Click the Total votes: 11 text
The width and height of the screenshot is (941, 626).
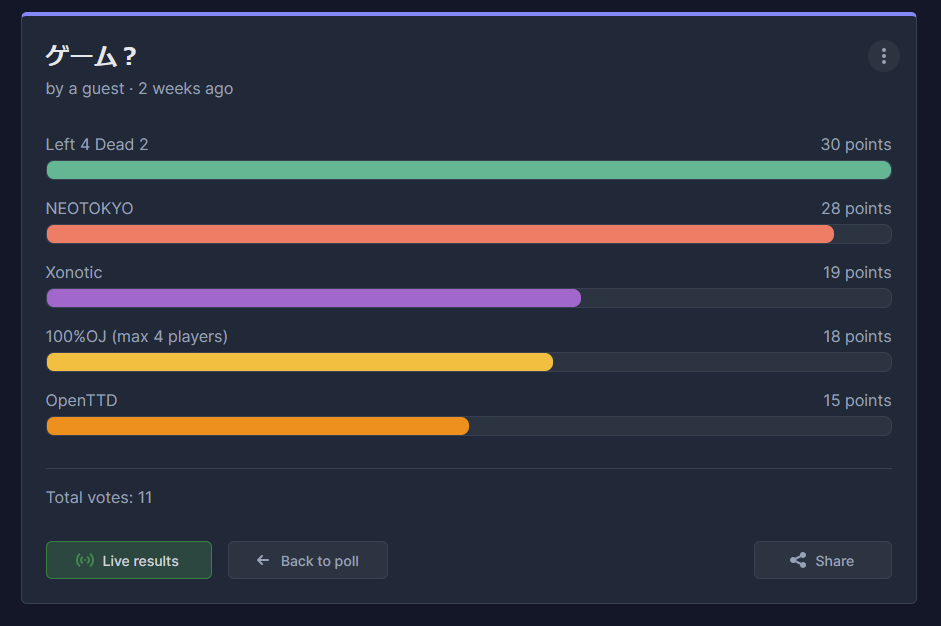coord(99,497)
